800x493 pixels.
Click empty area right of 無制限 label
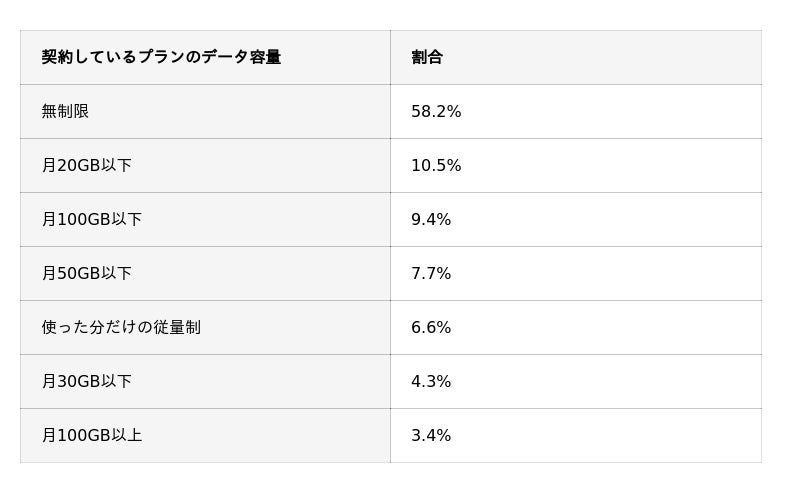[240, 111]
